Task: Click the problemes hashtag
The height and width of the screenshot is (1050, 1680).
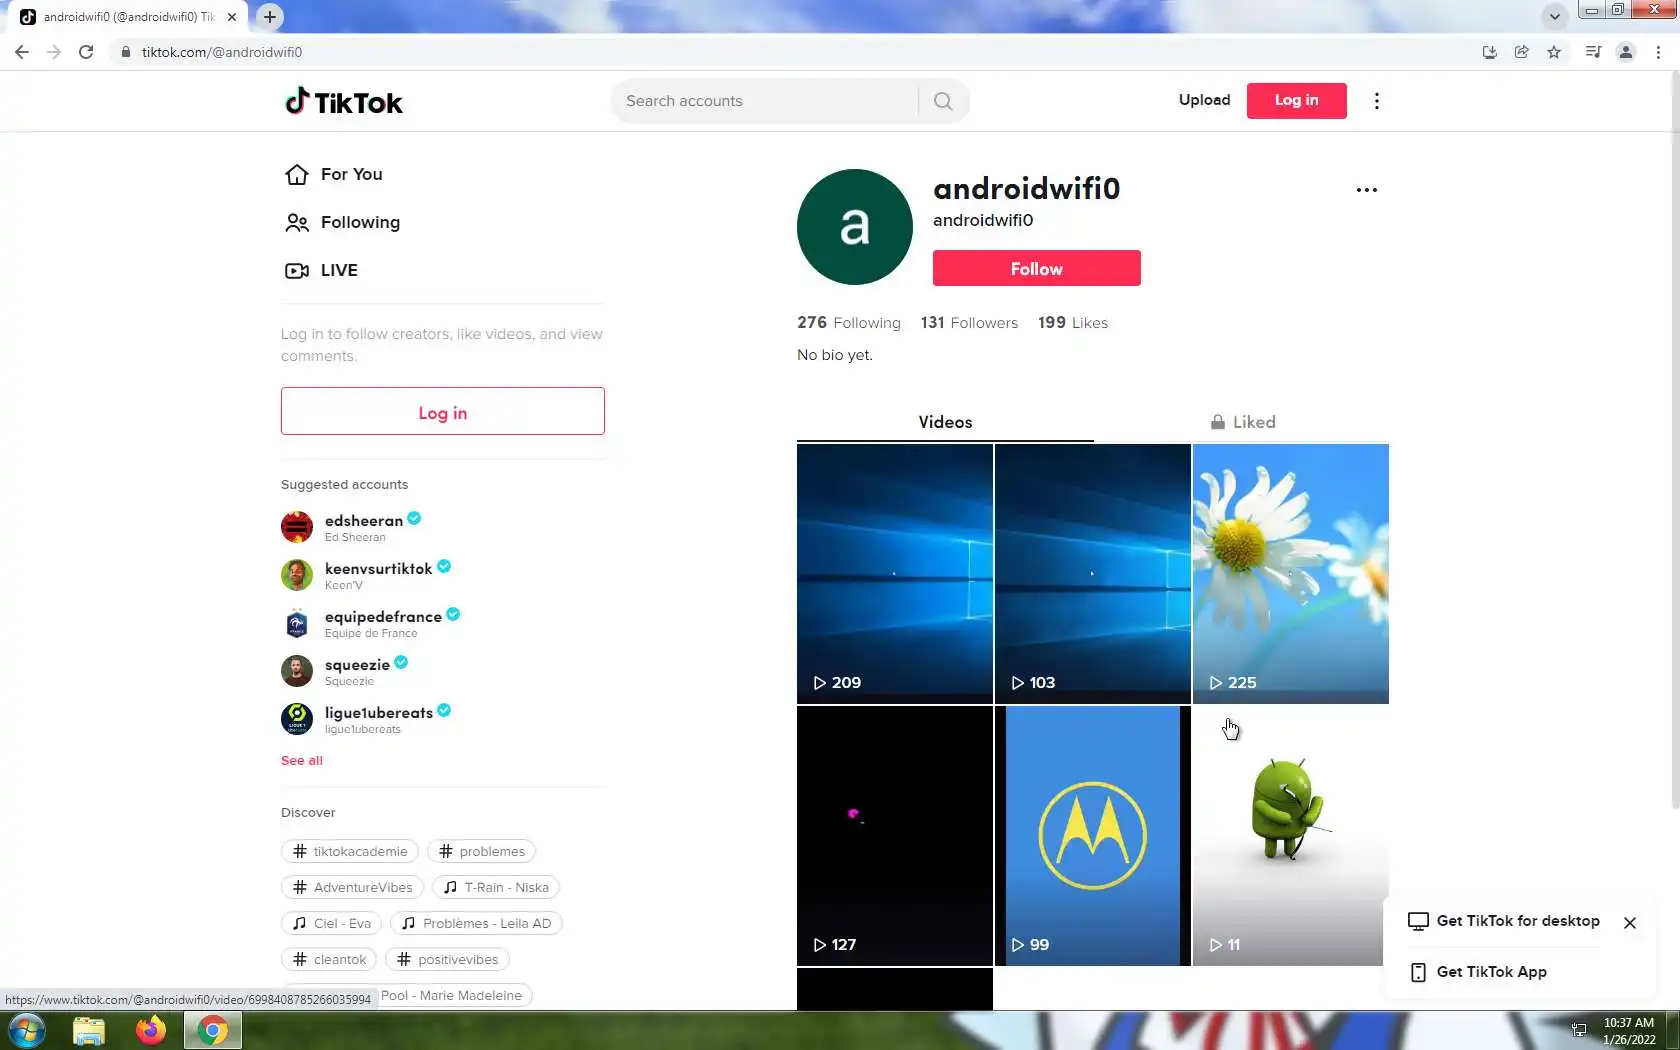Action: pyautogui.click(x=481, y=851)
